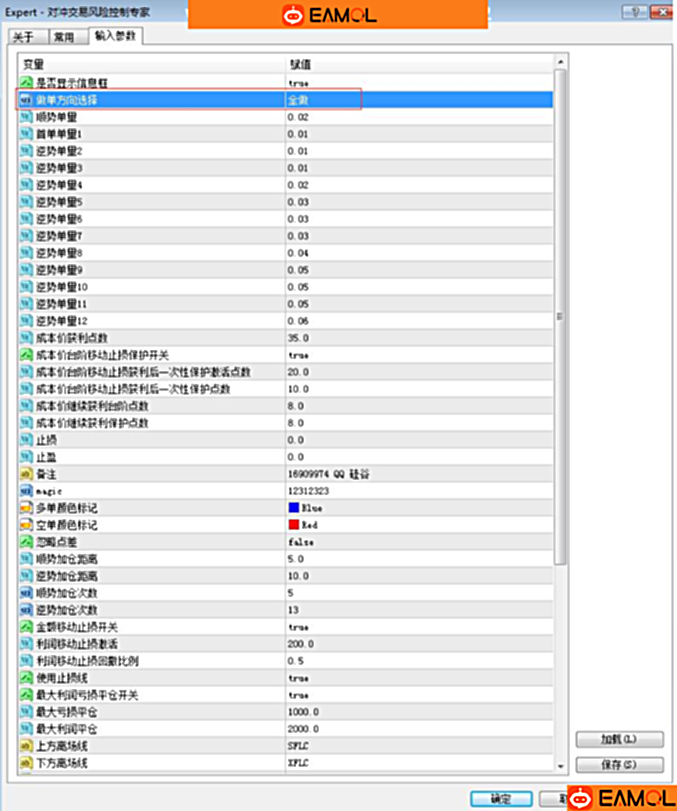Click the icon of the 是否显示信息框 row
677x811 pixels.
coord(26,83)
